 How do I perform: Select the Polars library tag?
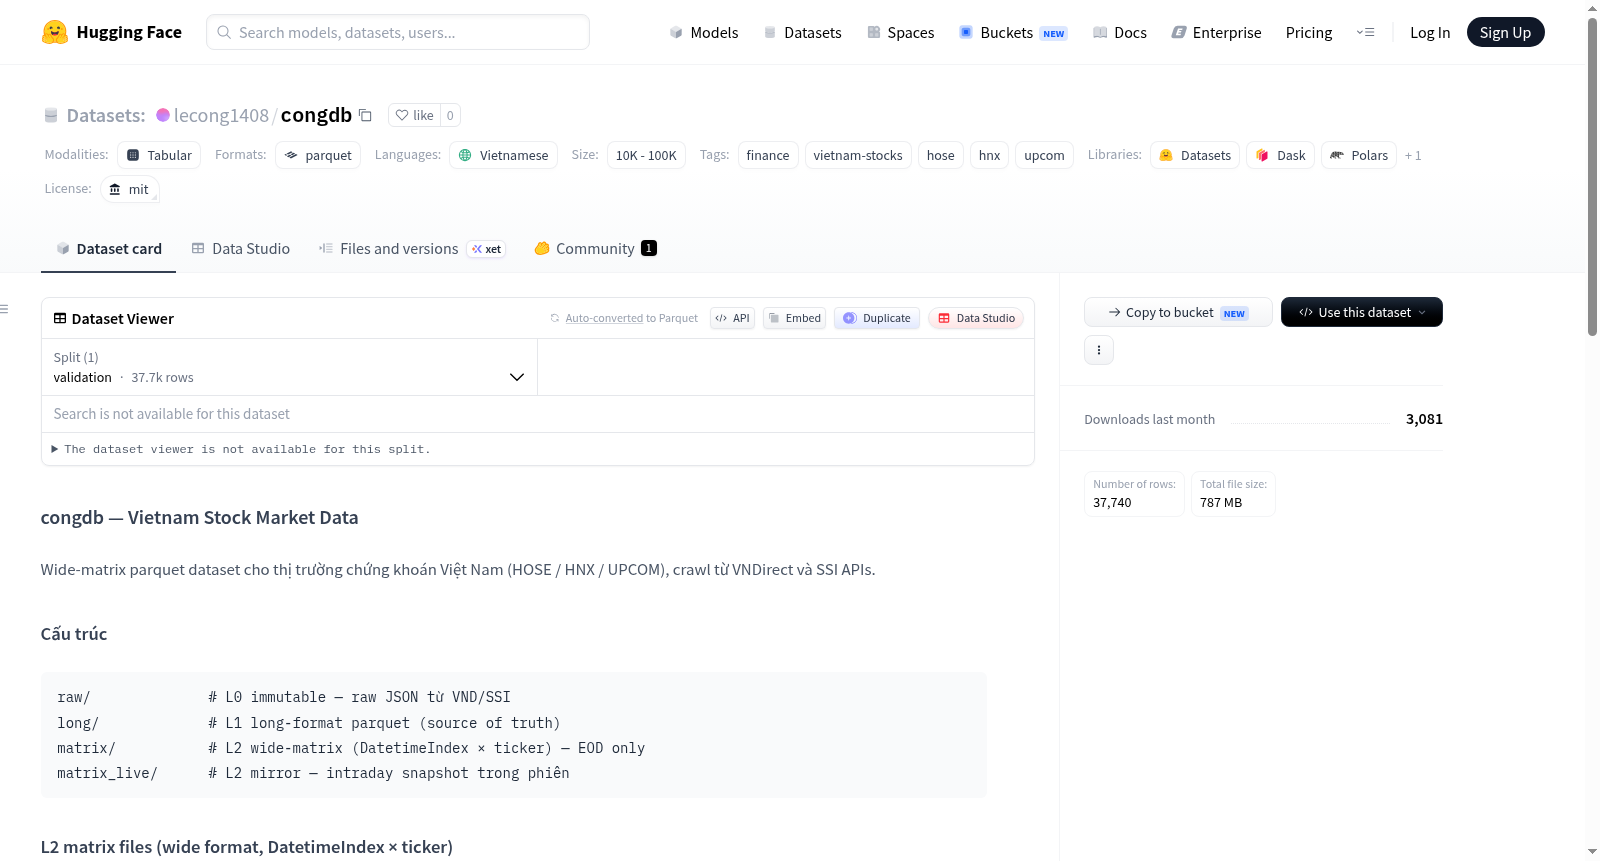tap(1359, 155)
